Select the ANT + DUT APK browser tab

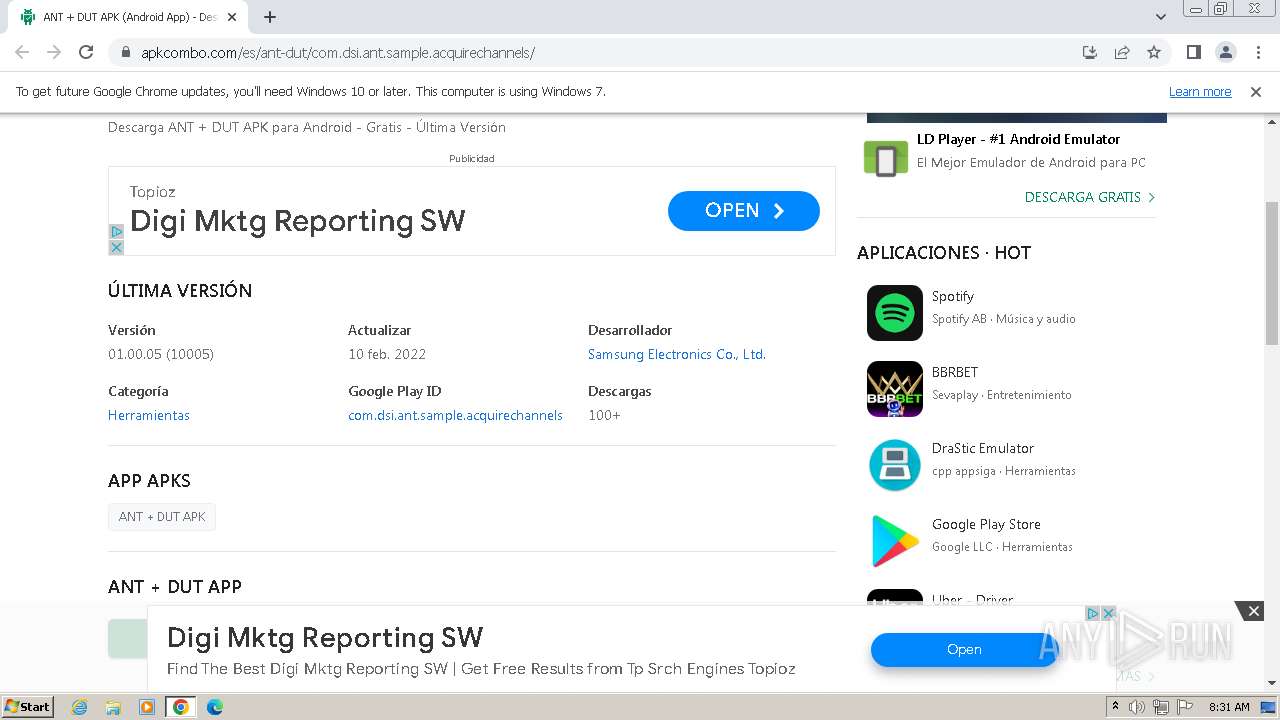(x=128, y=17)
